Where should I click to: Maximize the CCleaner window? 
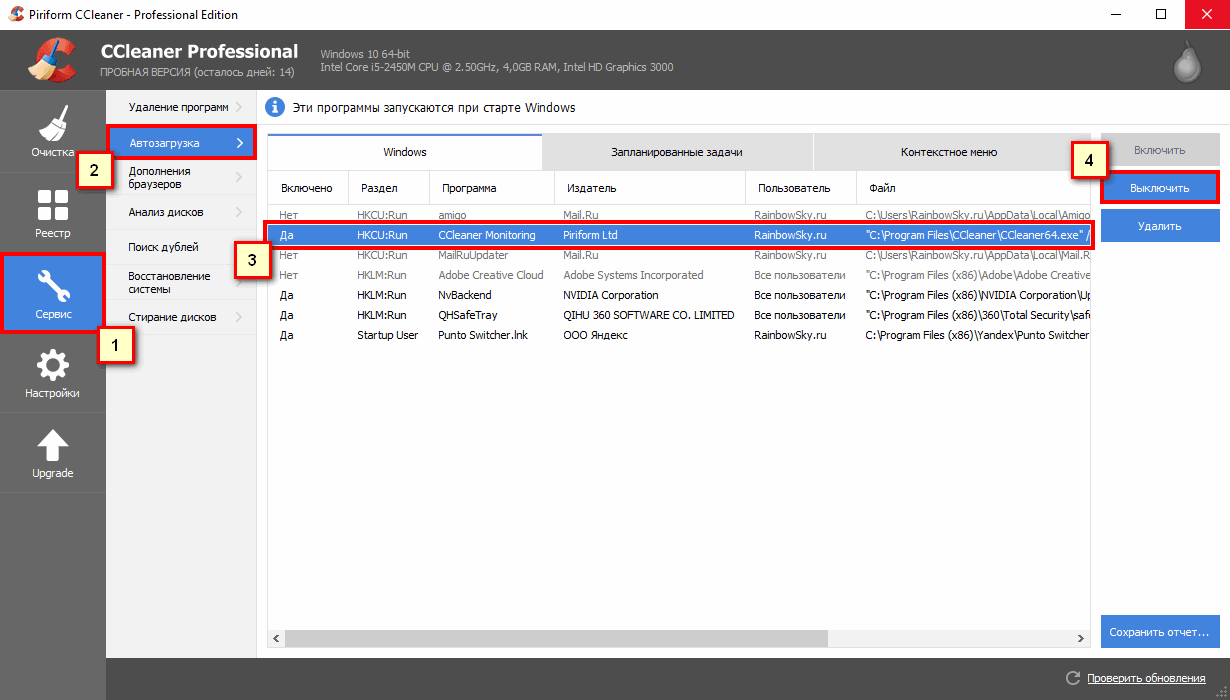(x=1161, y=15)
